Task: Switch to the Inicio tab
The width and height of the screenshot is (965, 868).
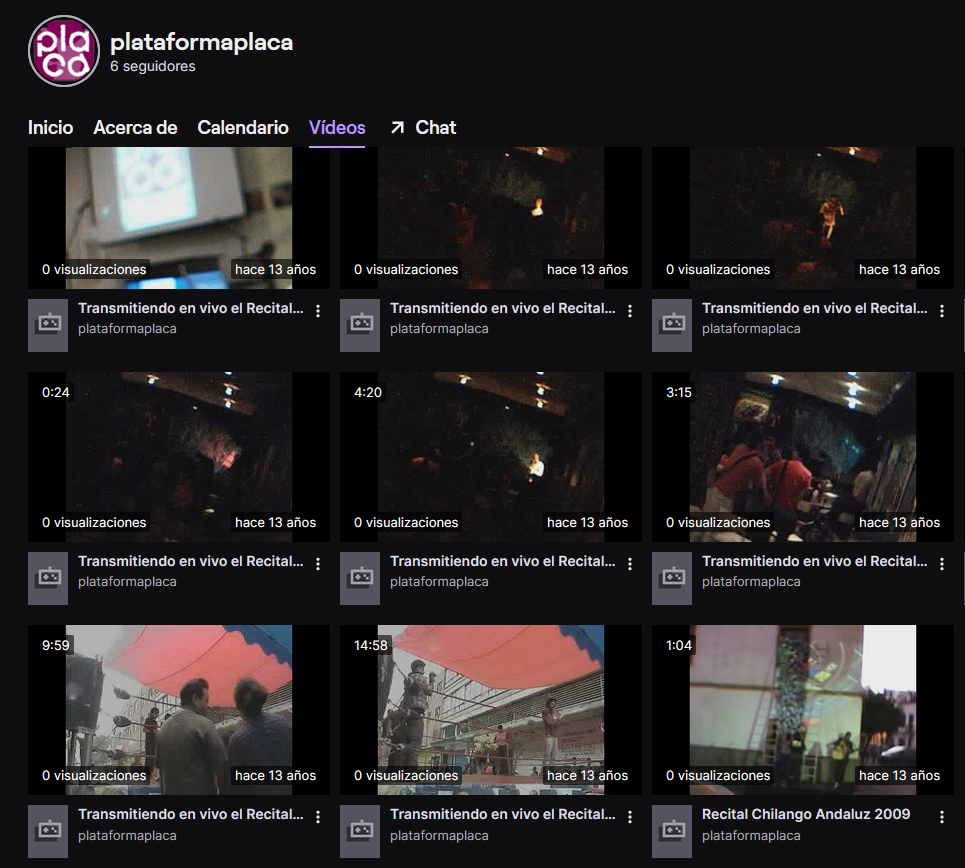Action: (x=50, y=128)
